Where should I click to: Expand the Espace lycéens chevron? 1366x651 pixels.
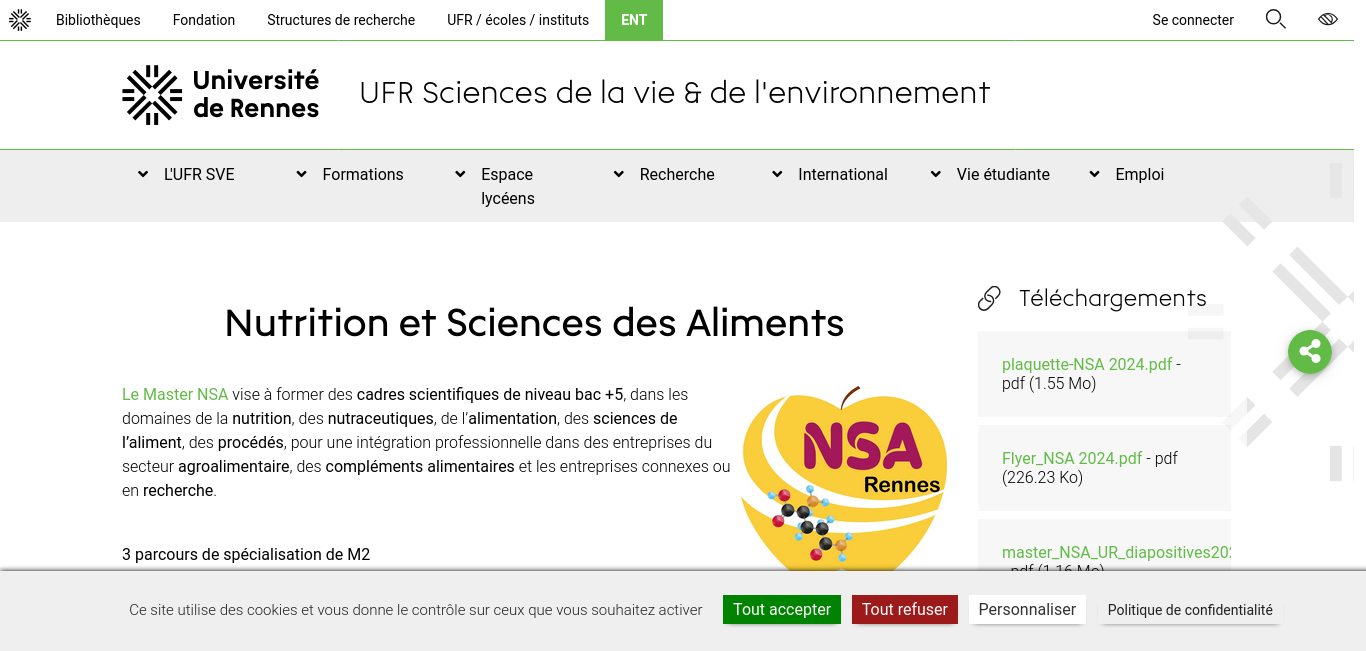coord(460,174)
